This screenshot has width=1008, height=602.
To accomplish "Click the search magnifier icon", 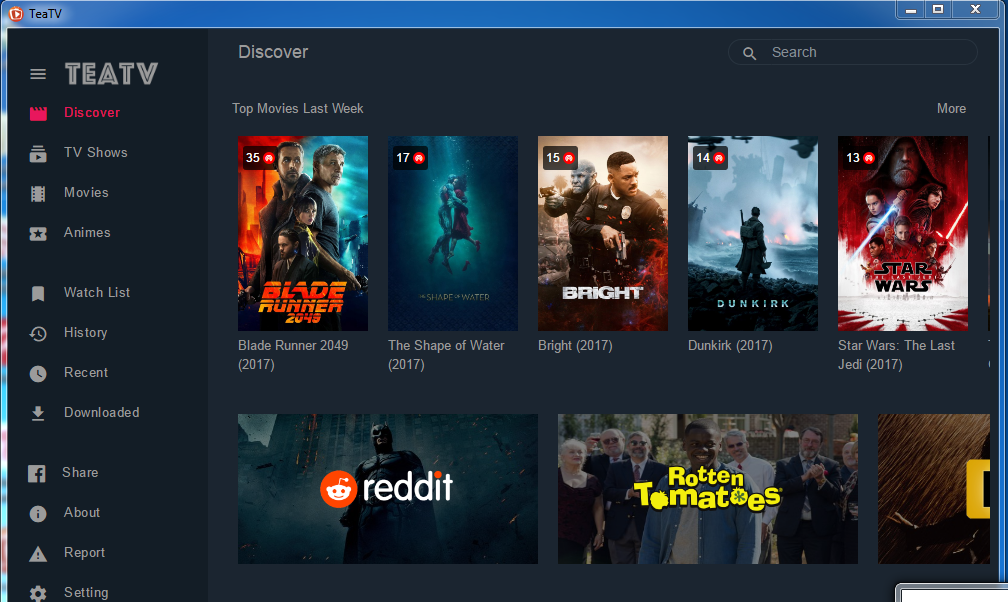I will coord(750,53).
